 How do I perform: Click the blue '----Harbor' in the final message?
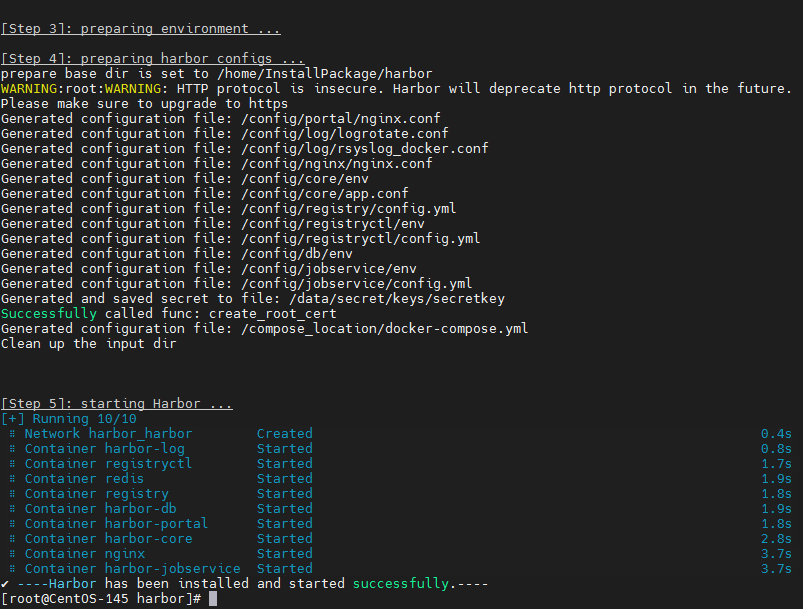pos(57,583)
